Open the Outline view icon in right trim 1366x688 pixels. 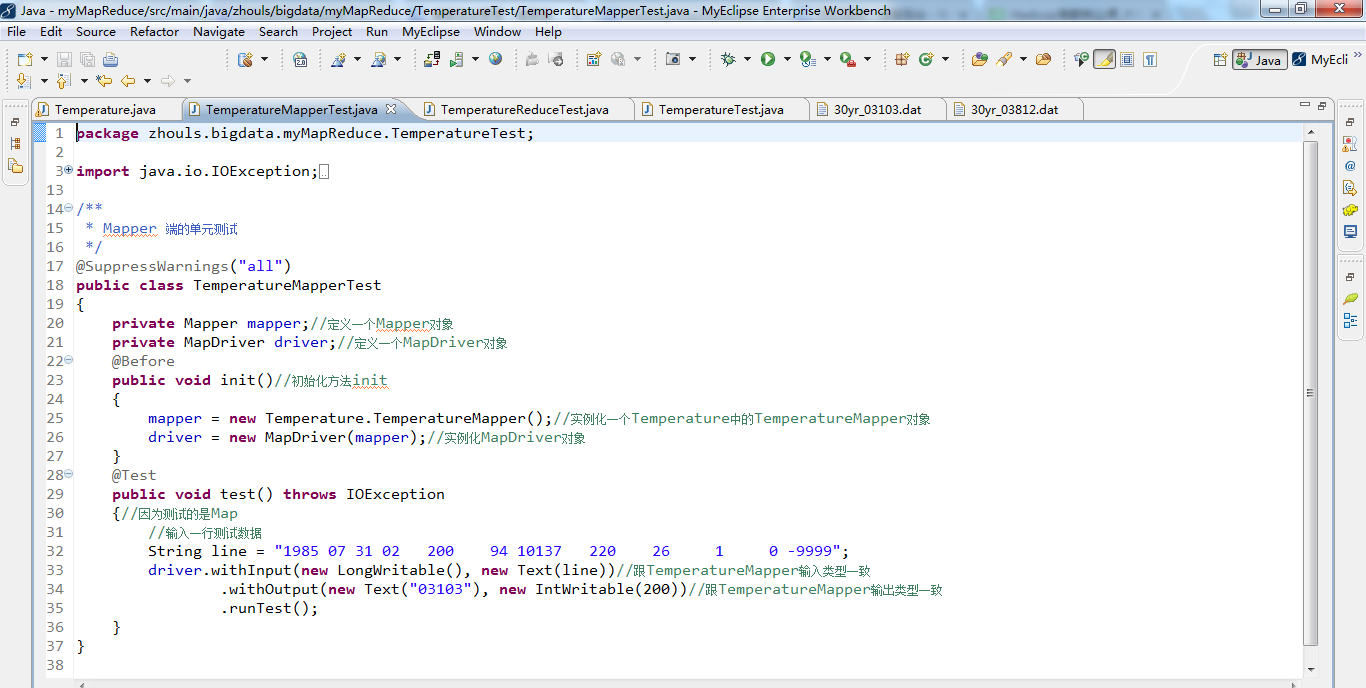click(x=1350, y=320)
